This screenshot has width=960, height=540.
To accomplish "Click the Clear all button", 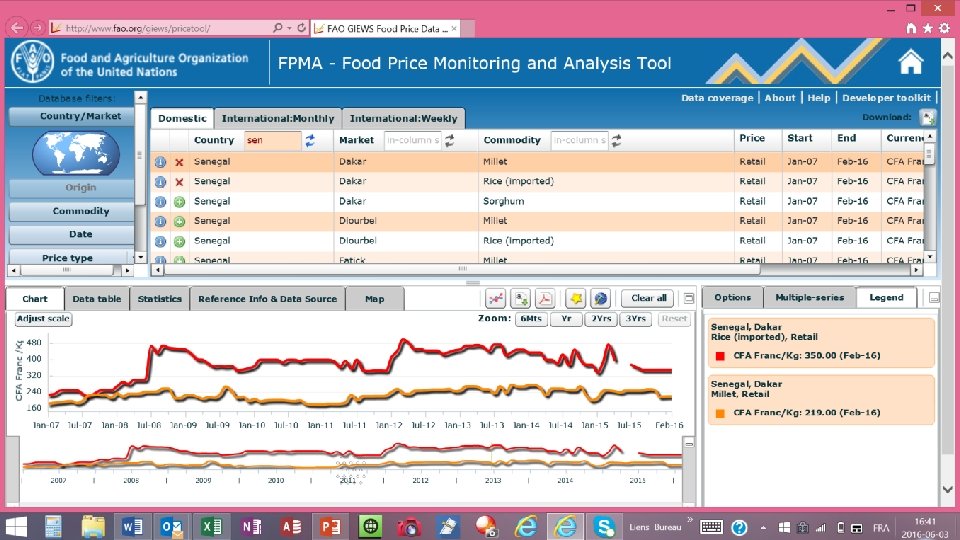I will (x=648, y=298).
